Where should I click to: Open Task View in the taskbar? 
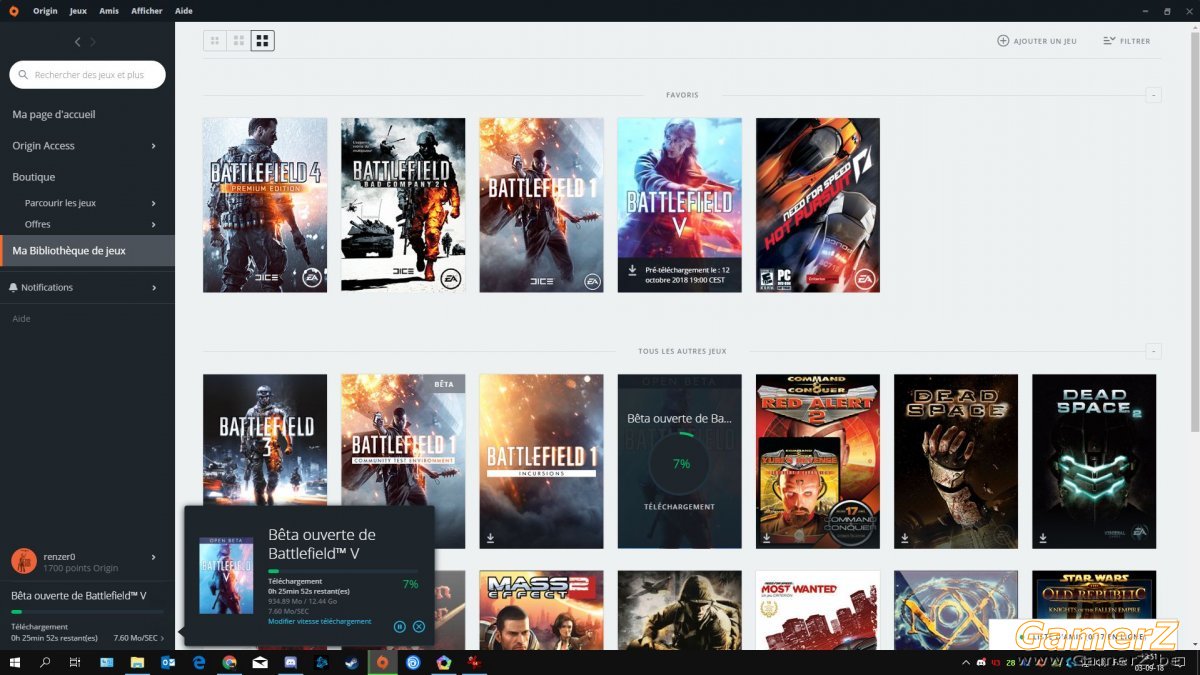[75, 662]
